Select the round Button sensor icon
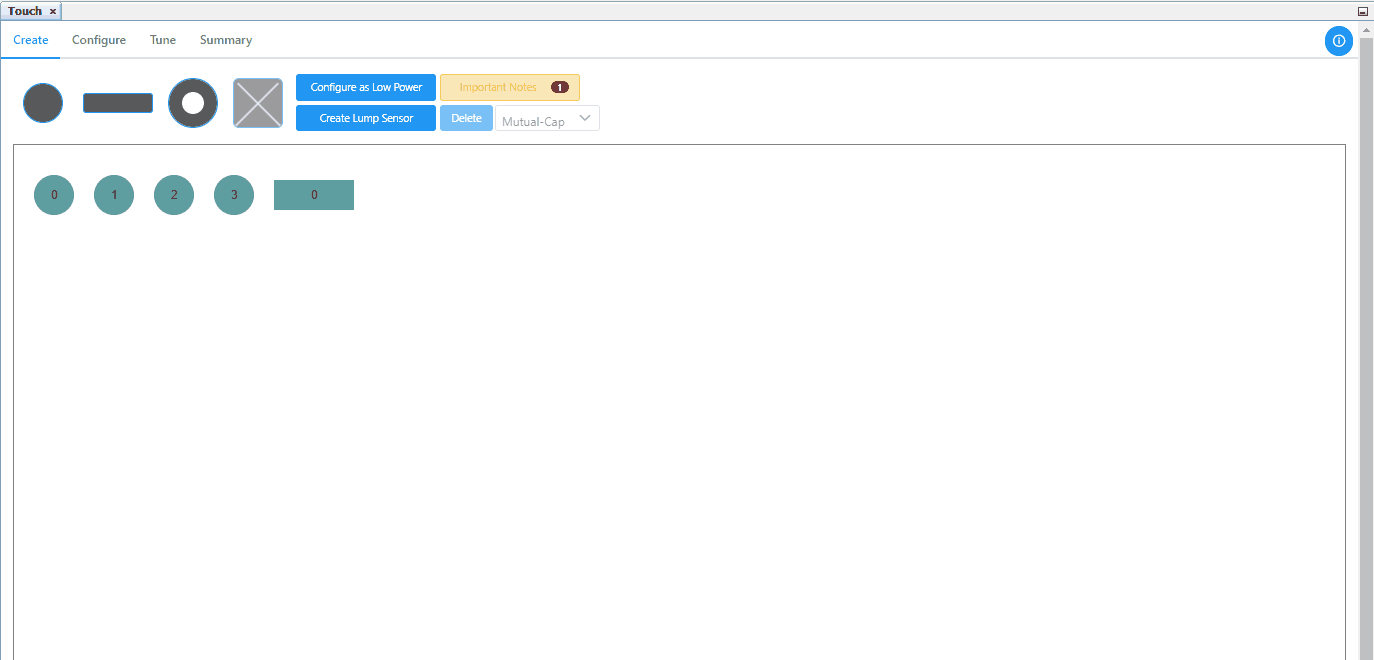Screen dimensions: 1374x660 [43, 103]
